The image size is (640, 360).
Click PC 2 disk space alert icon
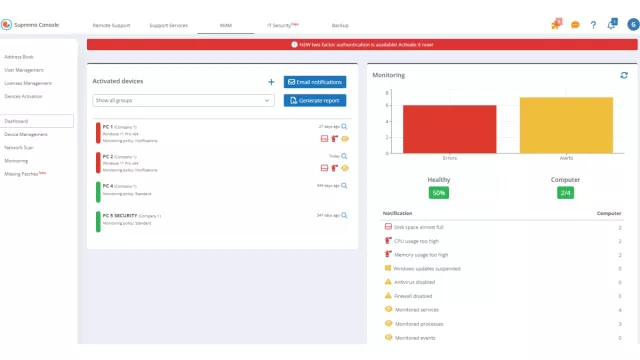click(x=324, y=168)
